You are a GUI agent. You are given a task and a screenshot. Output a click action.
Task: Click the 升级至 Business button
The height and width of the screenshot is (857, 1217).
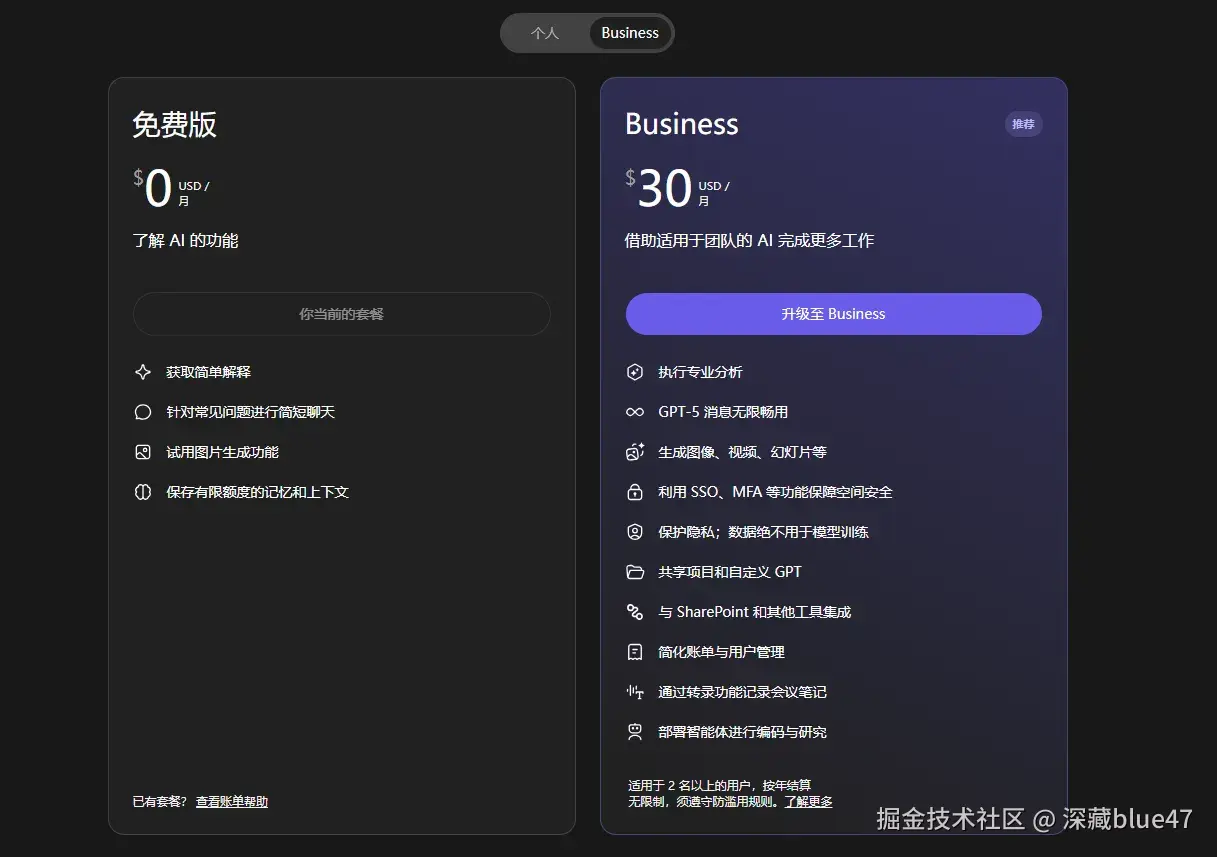point(833,313)
